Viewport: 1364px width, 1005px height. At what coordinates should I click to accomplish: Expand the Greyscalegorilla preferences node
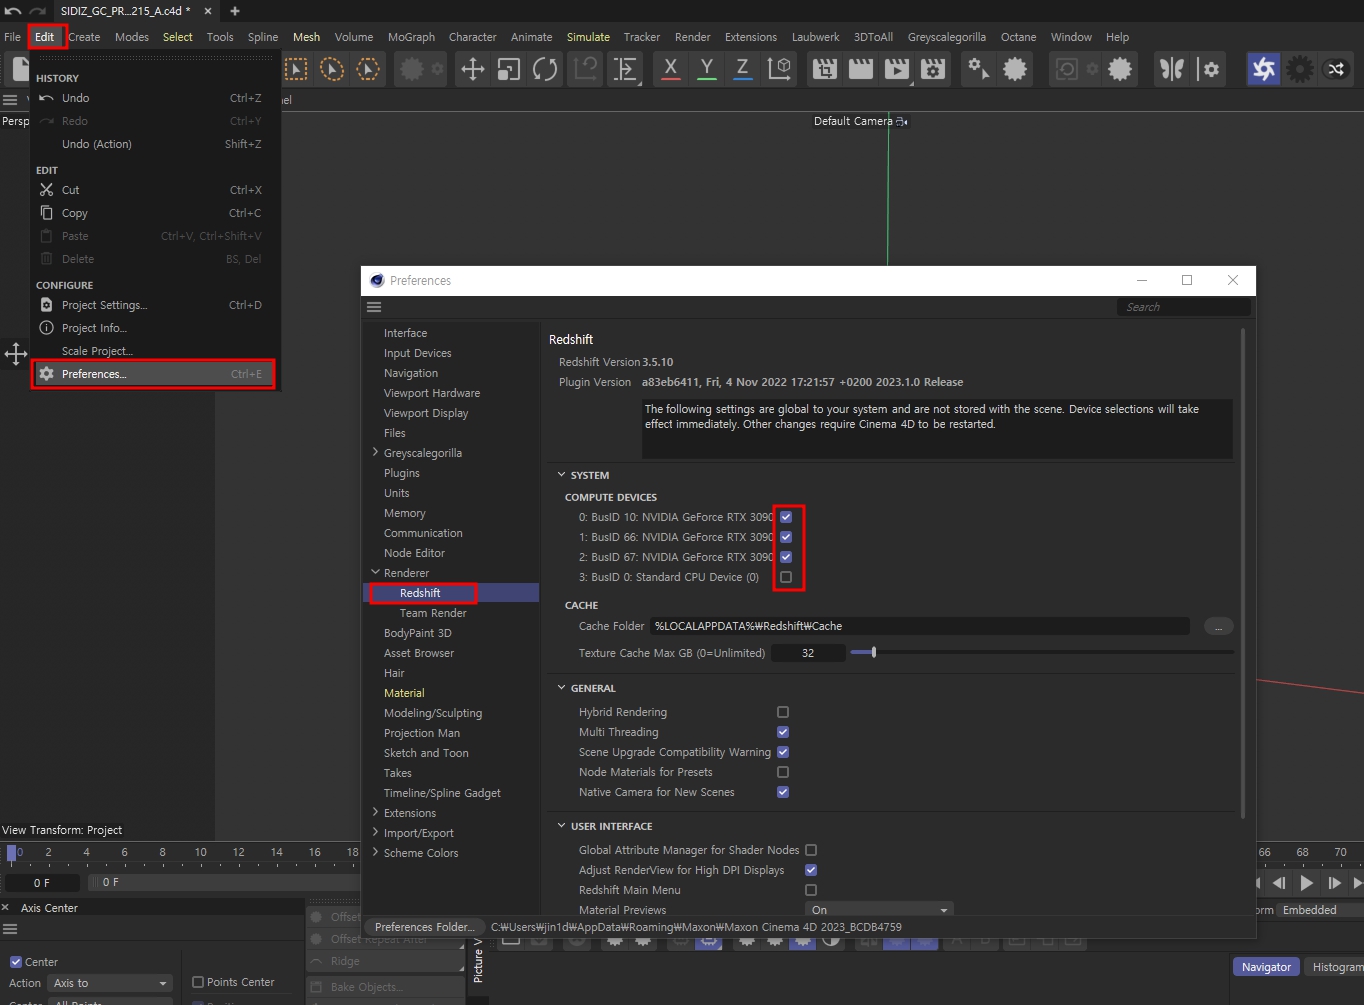pyautogui.click(x=375, y=453)
